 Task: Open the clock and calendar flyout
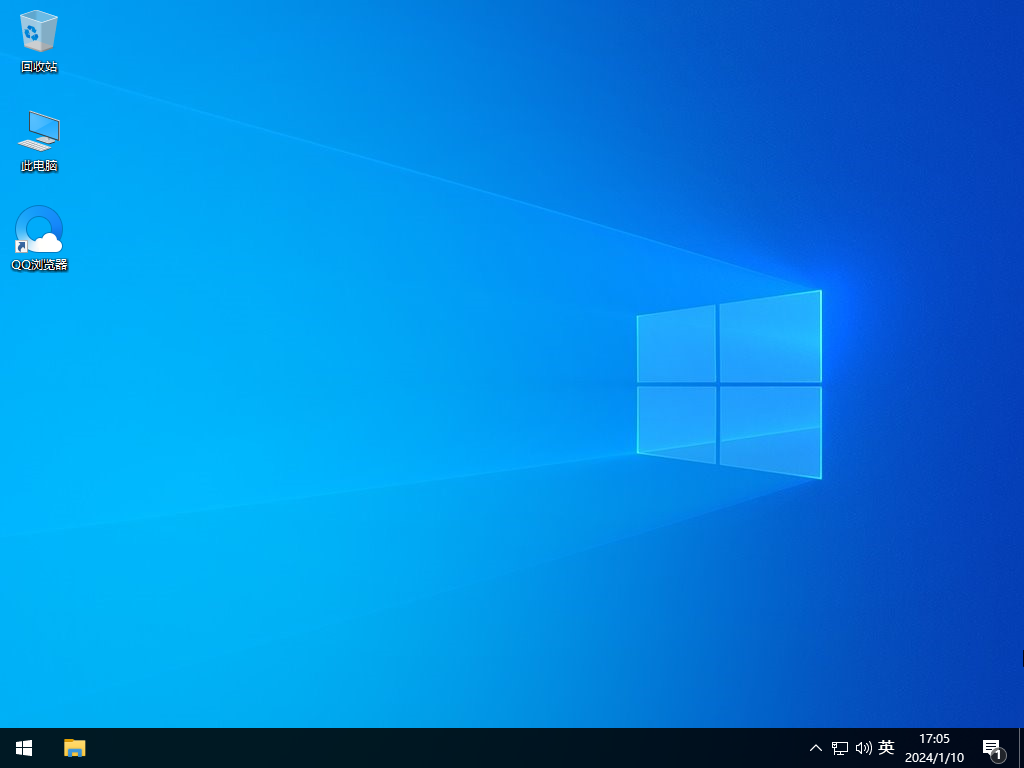pyautogui.click(x=934, y=748)
